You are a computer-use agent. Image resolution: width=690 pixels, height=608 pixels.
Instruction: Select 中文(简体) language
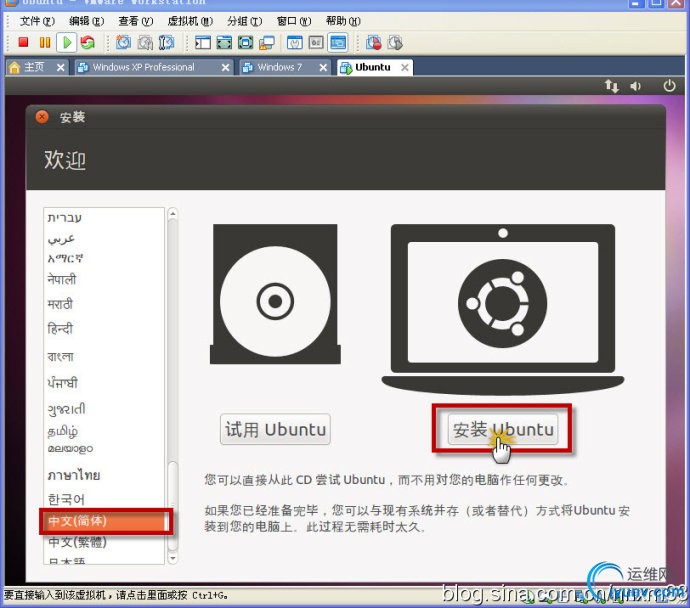(x=104, y=521)
